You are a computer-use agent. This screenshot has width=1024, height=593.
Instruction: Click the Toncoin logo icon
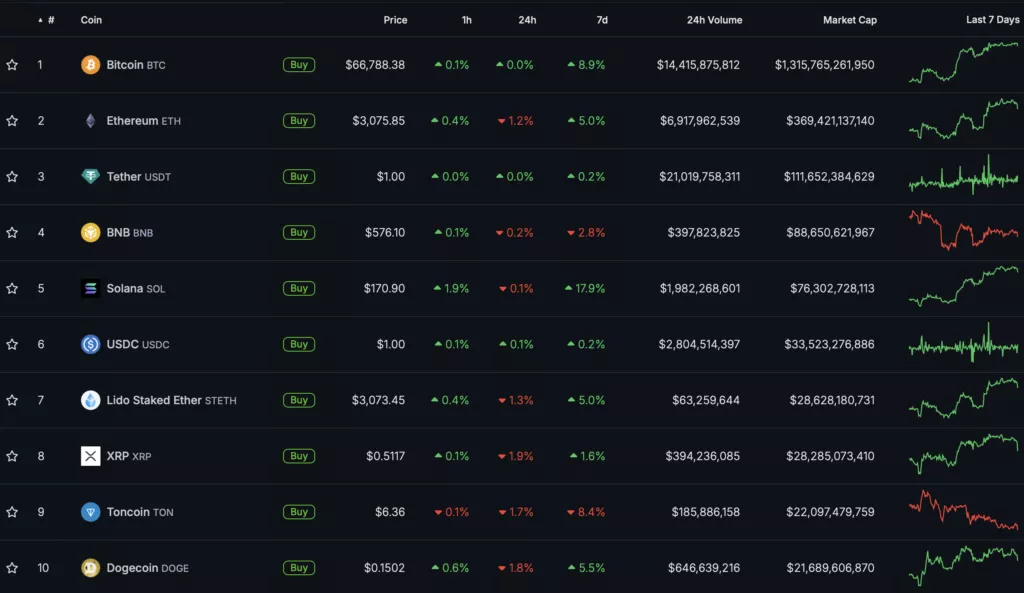coord(90,512)
